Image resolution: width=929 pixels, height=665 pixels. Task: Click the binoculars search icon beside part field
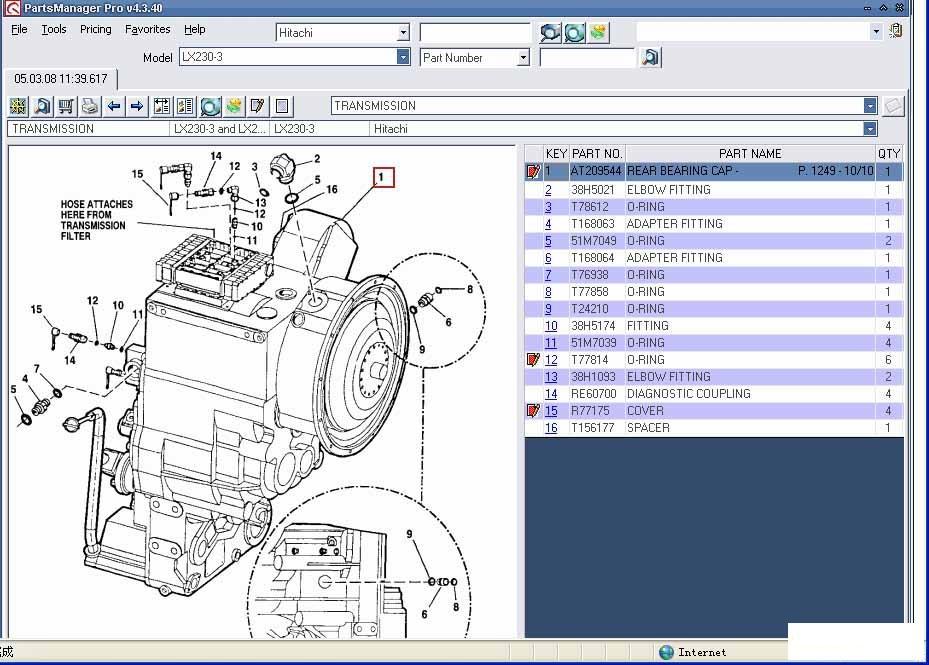651,57
